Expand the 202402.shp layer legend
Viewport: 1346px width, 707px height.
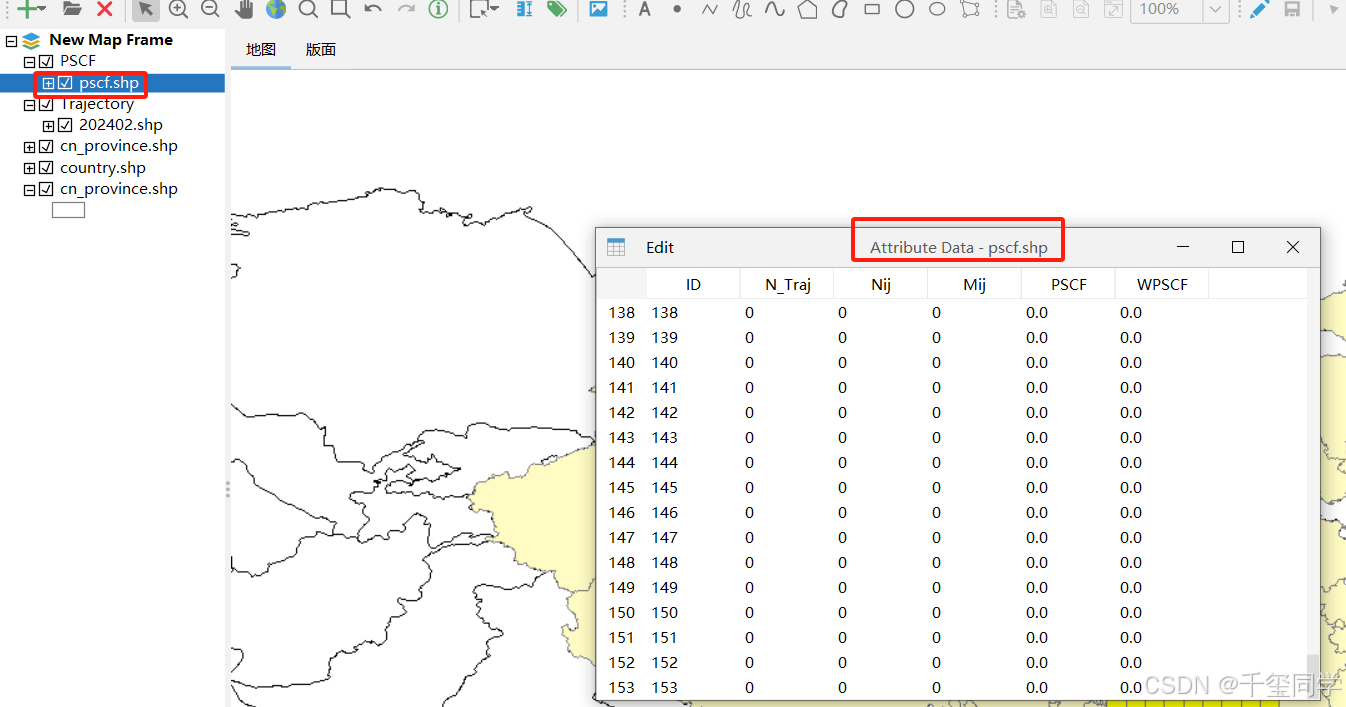point(48,126)
